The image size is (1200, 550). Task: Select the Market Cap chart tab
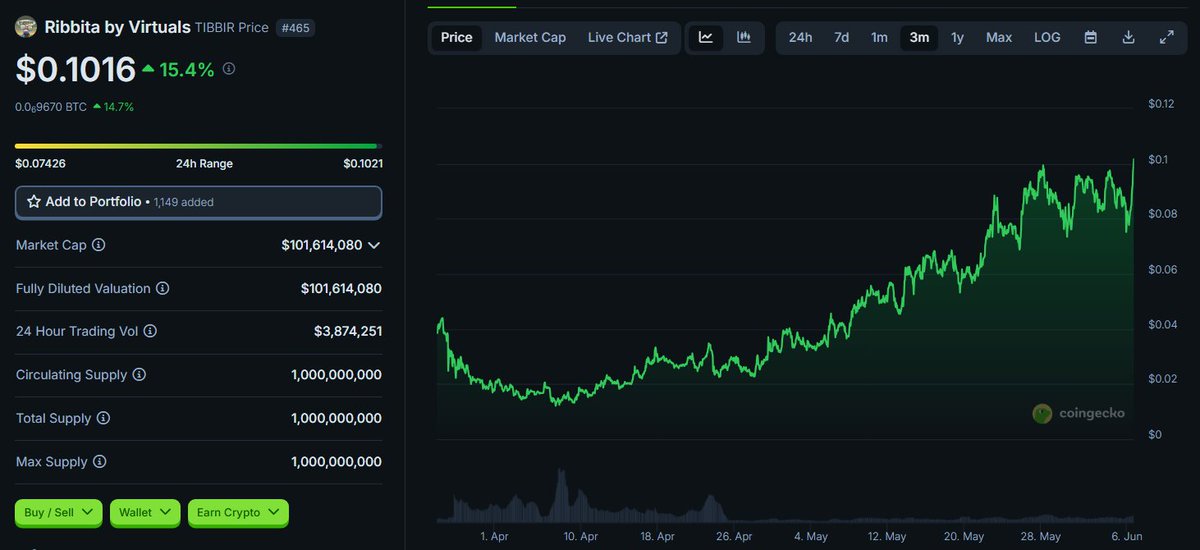530,37
